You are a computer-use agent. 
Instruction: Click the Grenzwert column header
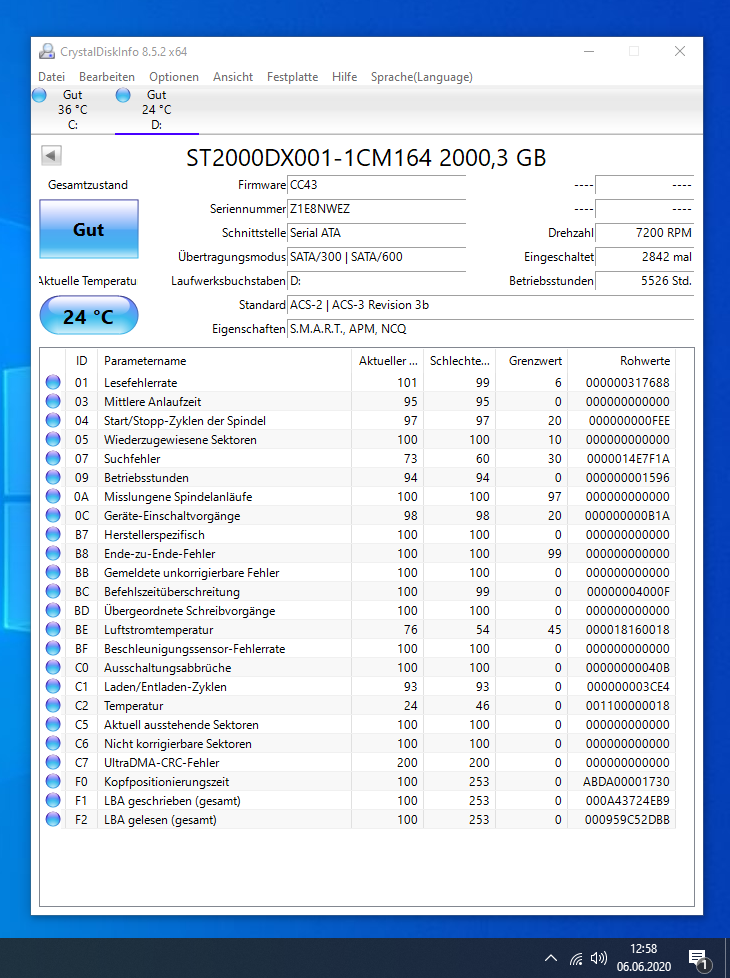532,361
